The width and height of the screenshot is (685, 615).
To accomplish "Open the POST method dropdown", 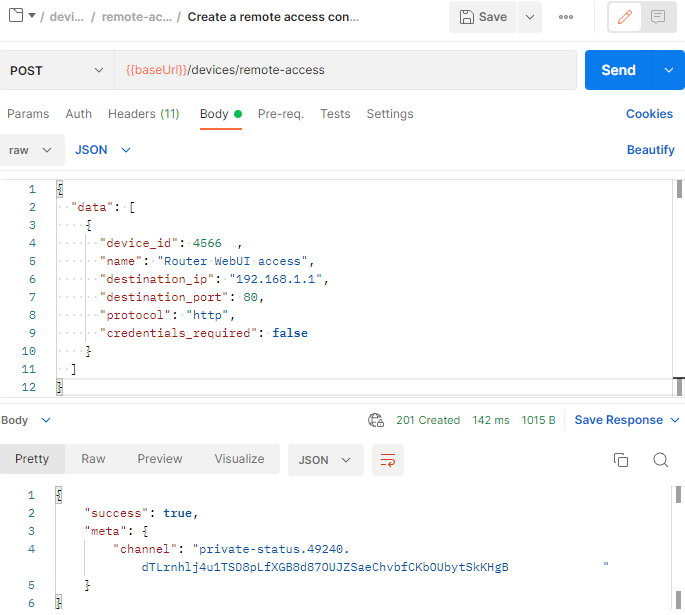I will click(55, 70).
